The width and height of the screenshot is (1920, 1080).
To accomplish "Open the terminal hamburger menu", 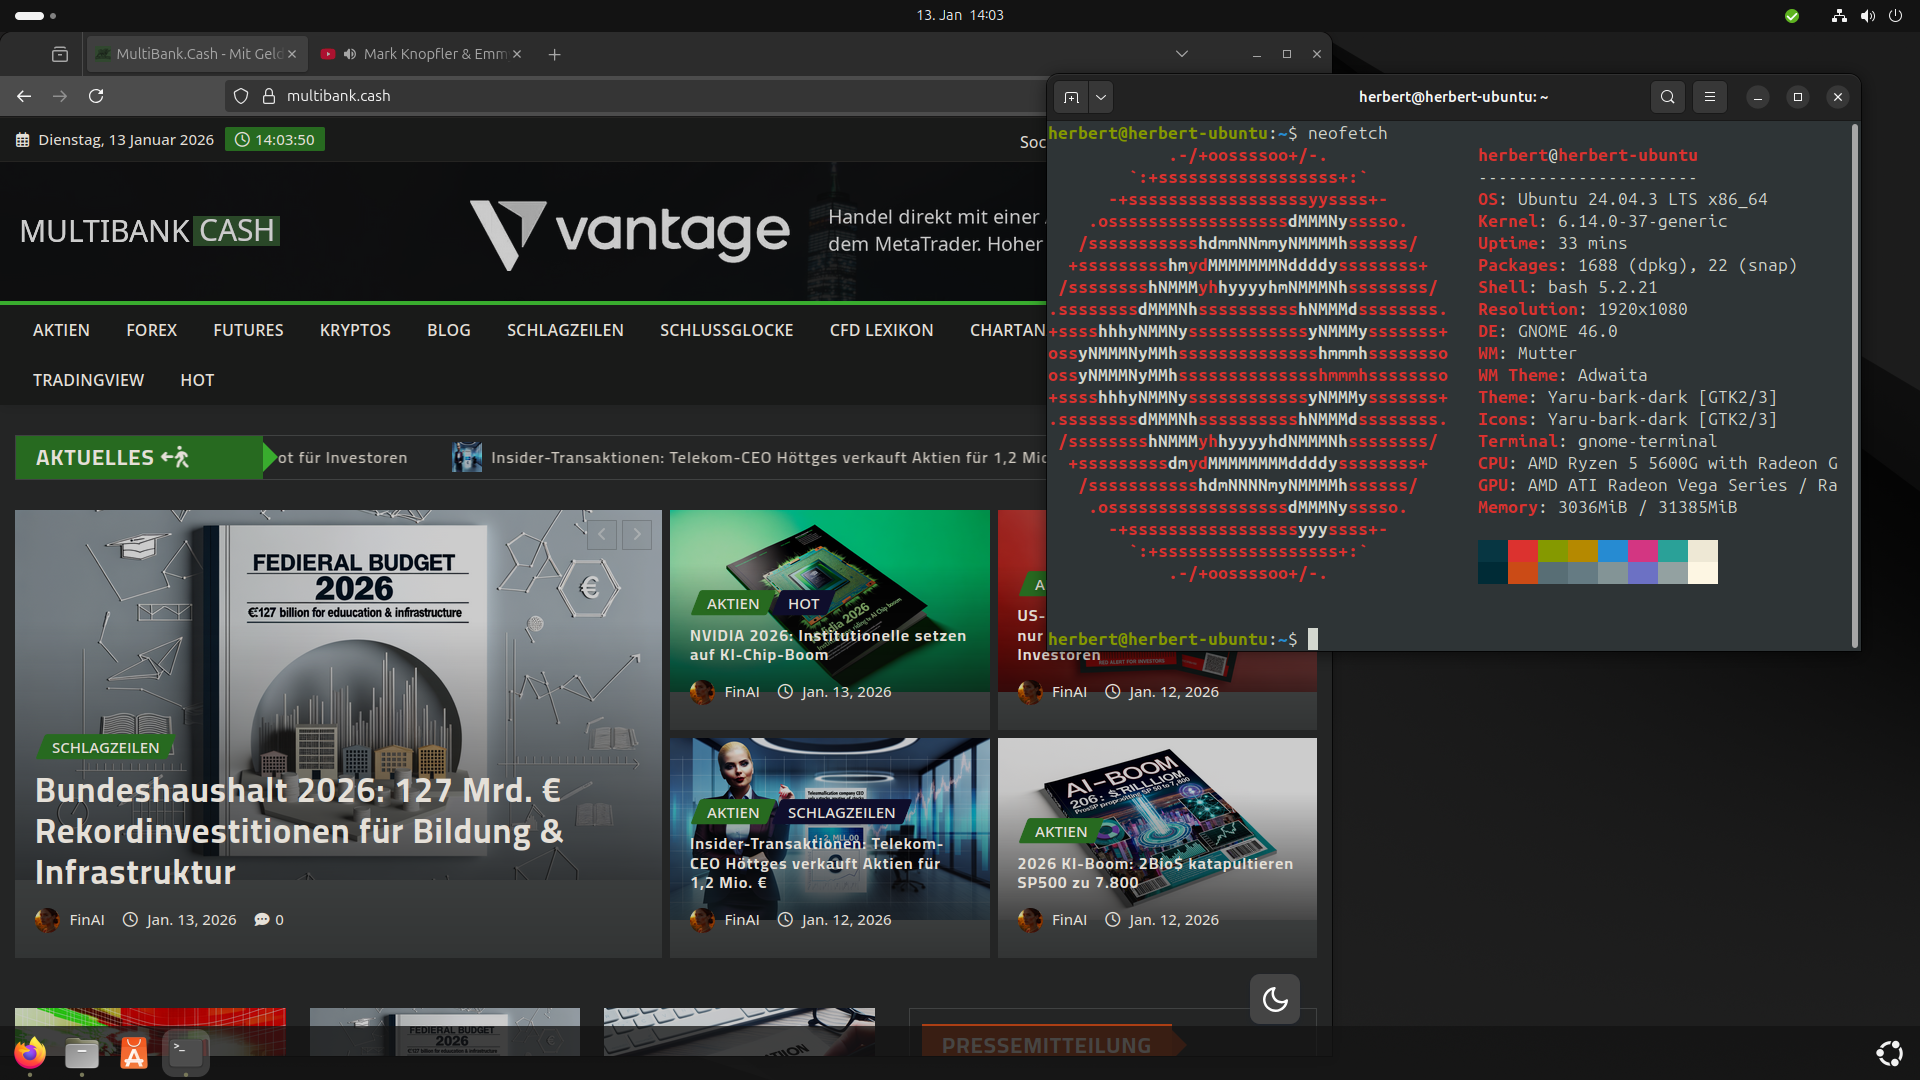I will 1710,97.
